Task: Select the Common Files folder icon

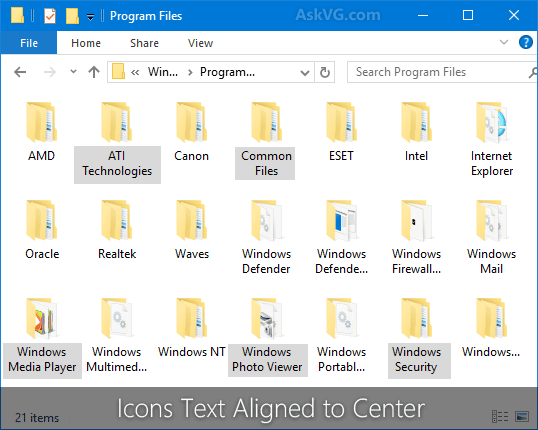Action: coord(266,122)
